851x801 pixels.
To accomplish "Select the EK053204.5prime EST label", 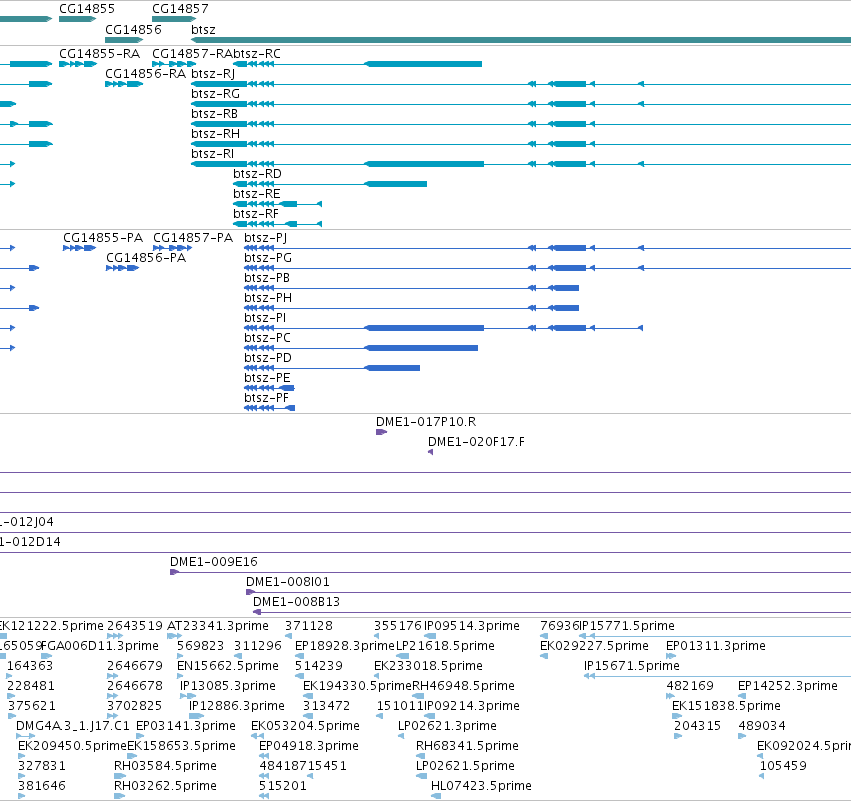I will click(306, 726).
